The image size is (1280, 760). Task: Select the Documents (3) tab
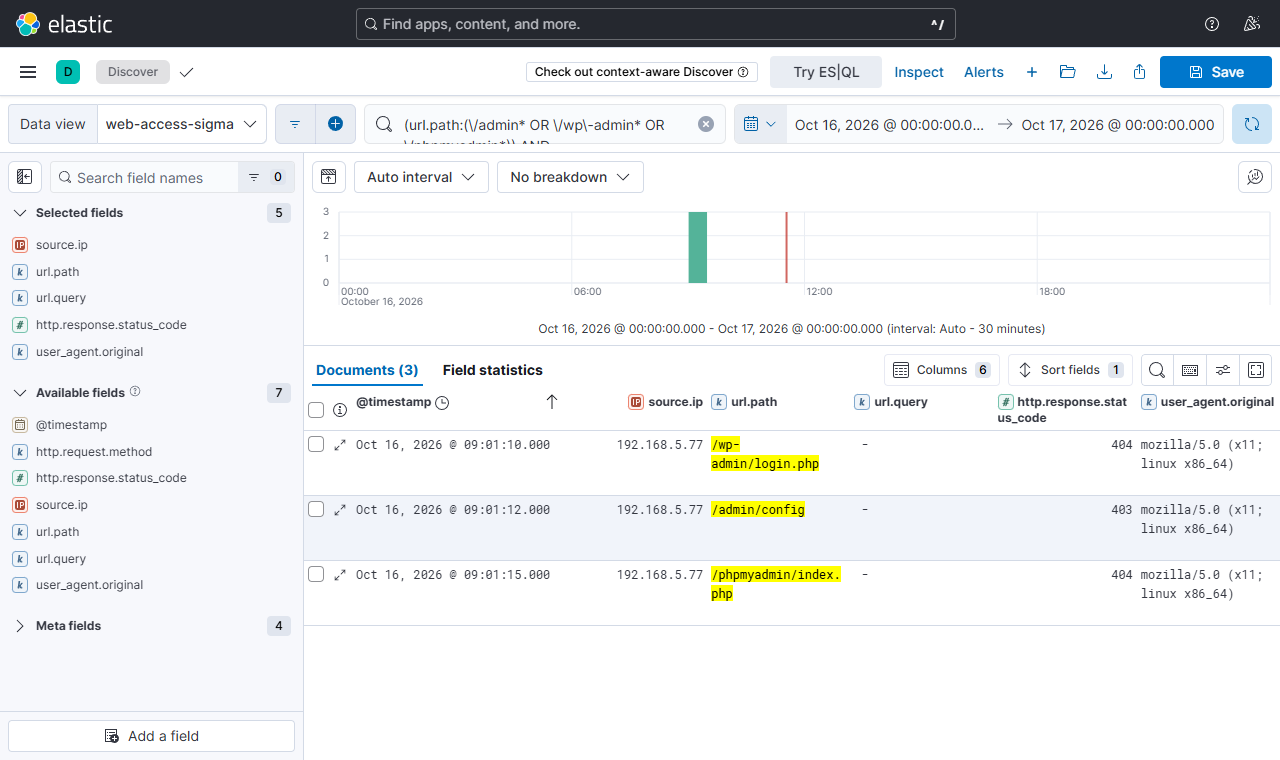click(367, 370)
